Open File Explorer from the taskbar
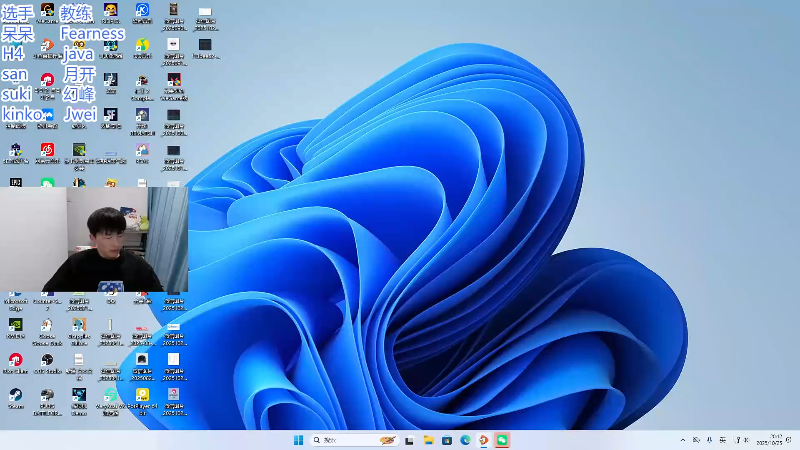This screenshot has width=800, height=450. (428, 440)
